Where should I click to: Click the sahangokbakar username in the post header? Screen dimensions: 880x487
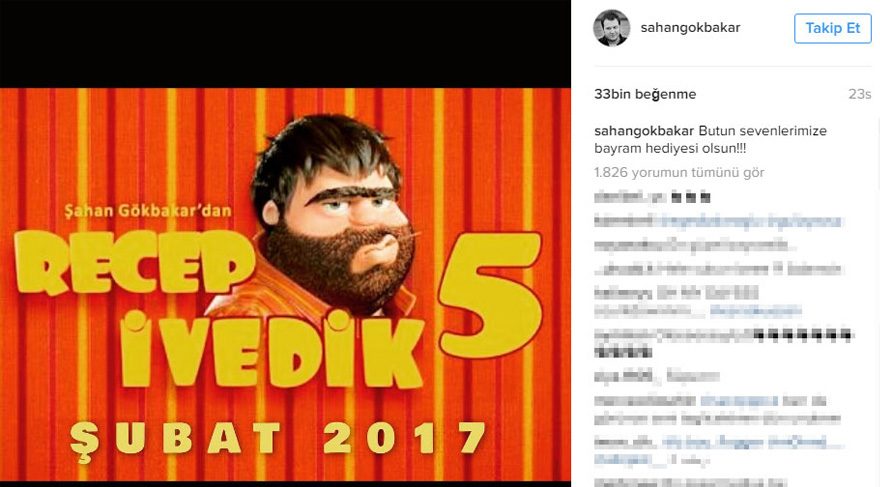690,27
